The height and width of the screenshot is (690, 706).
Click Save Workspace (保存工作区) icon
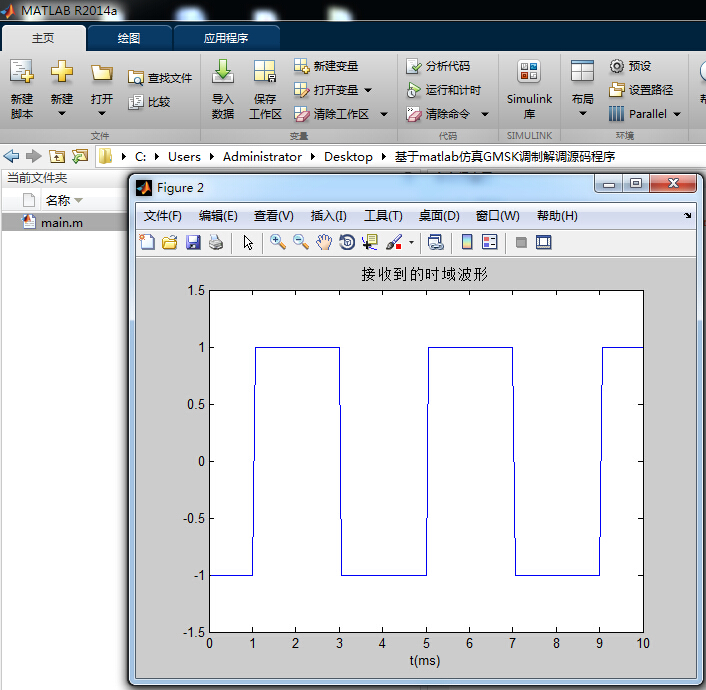(265, 72)
